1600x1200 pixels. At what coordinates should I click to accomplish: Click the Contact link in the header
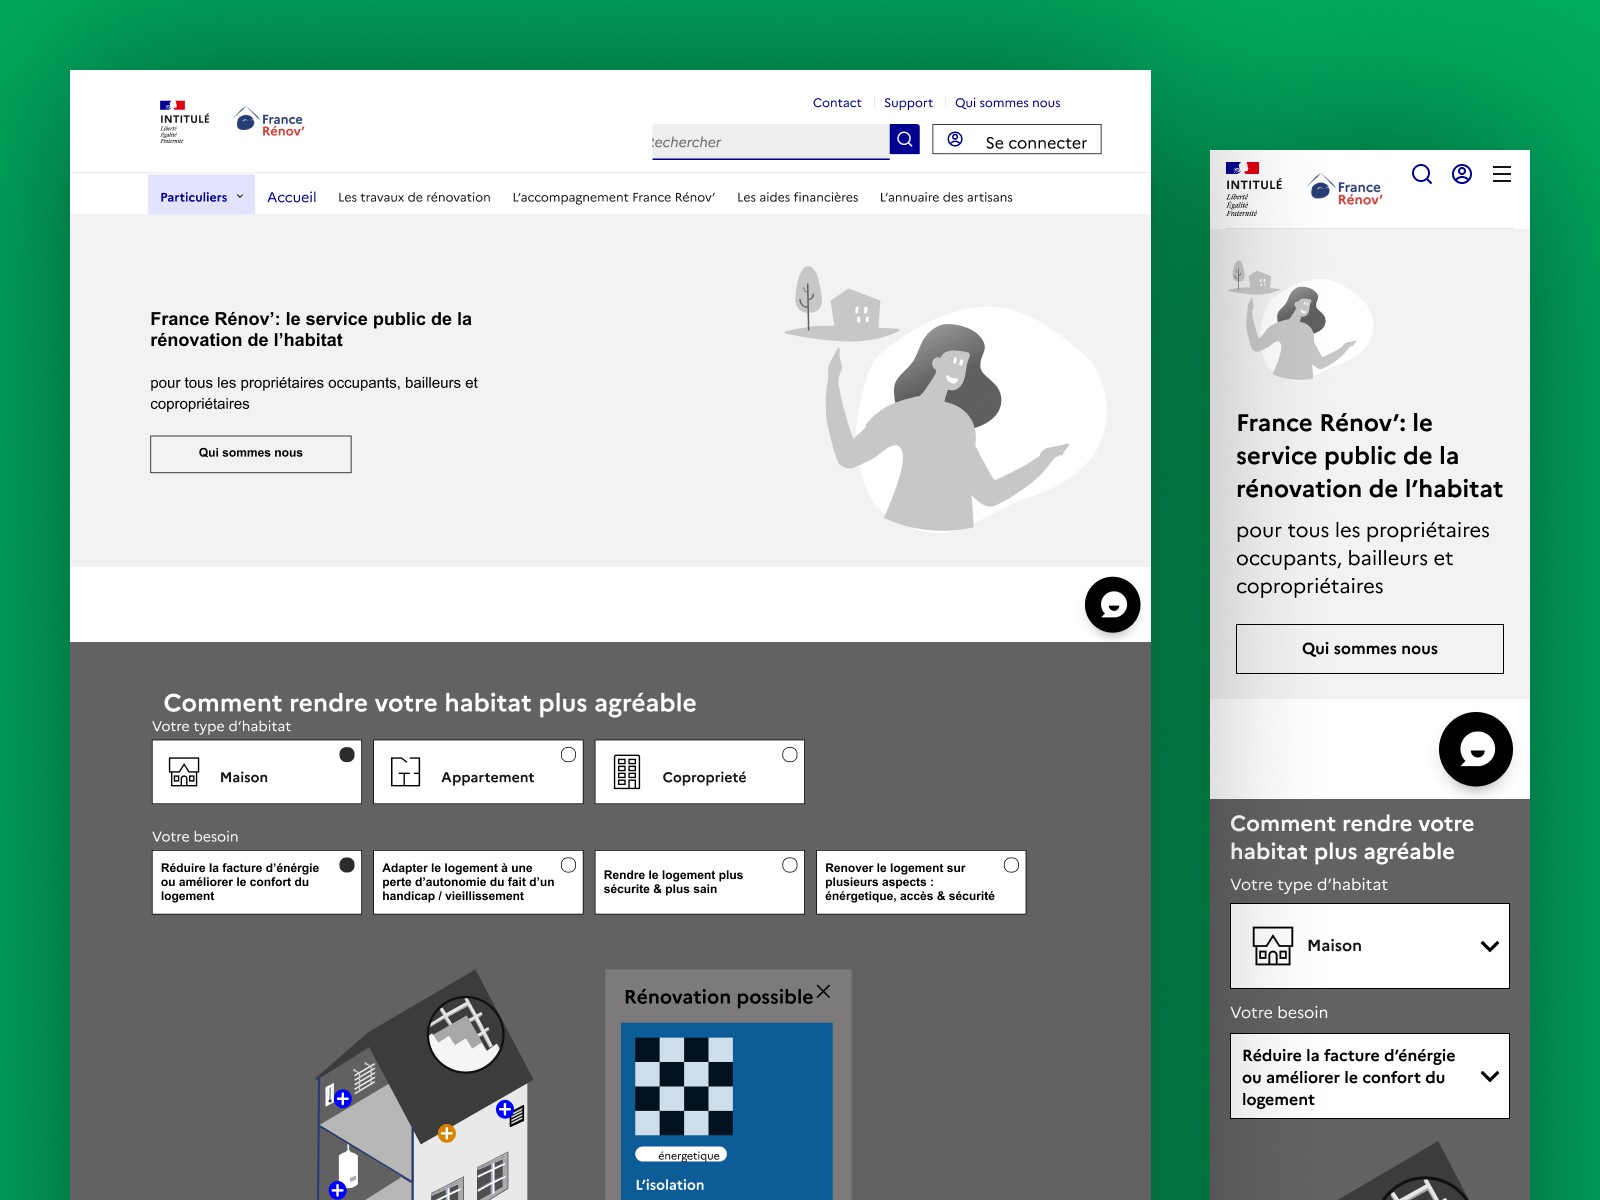point(837,102)
